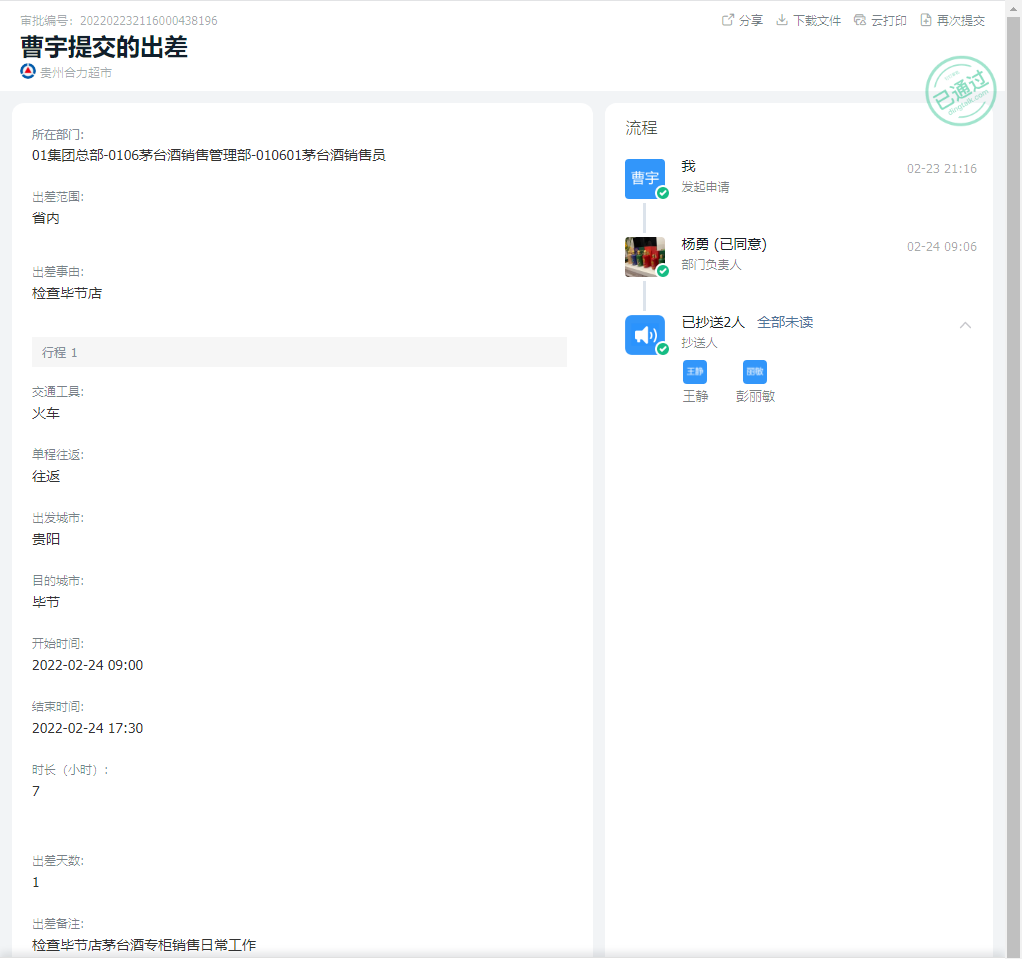The image size is (1022, 959).
Task: Collapse the CC recipients list chevron
Action: [x=965, y=324]
